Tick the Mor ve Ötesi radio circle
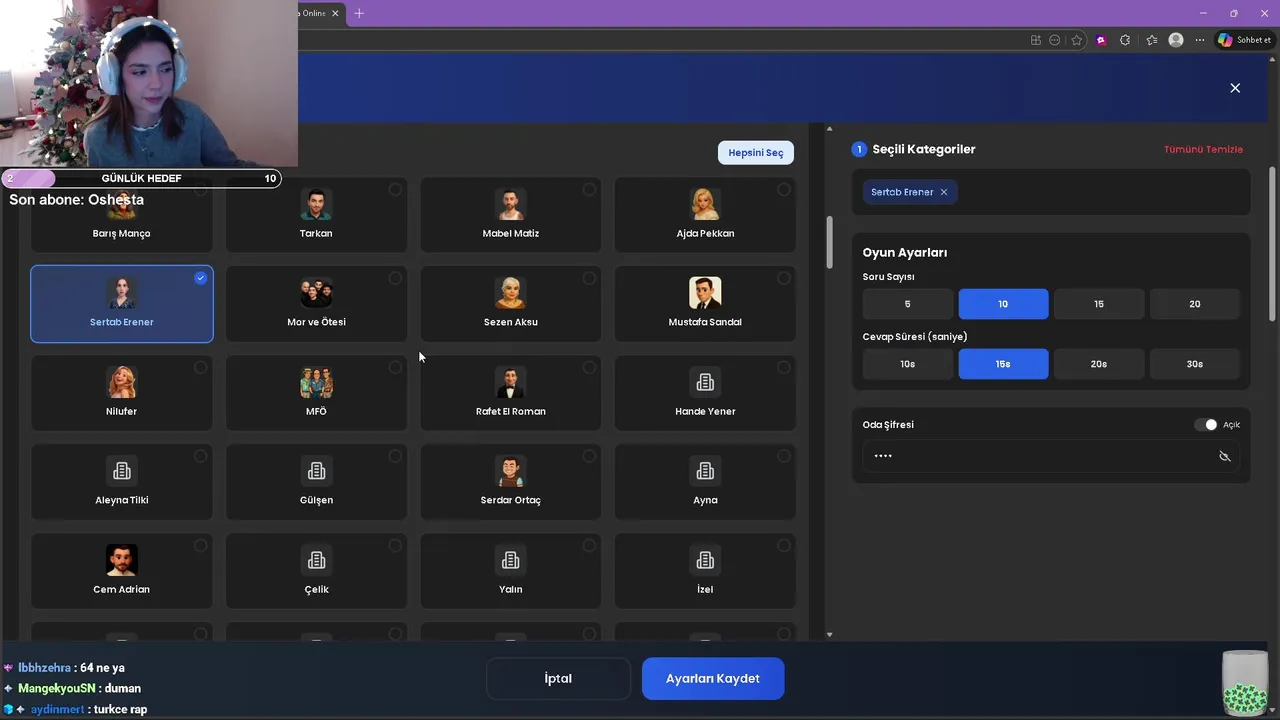The image size is (1280, 720). (x=395, y=278)
